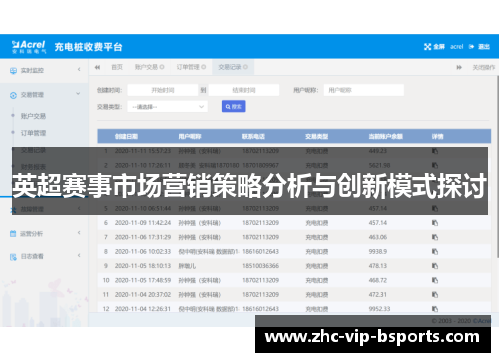
Task: Click the 运营分析 calendar icon in the sidebar
Action: 13,233
